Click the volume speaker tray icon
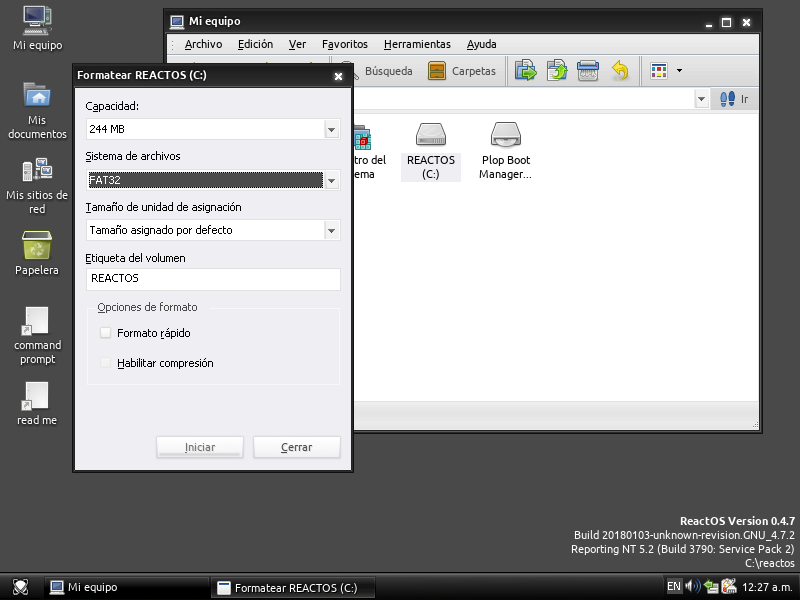The width and height of the screenshot is (800, 600). click(692, 586)
